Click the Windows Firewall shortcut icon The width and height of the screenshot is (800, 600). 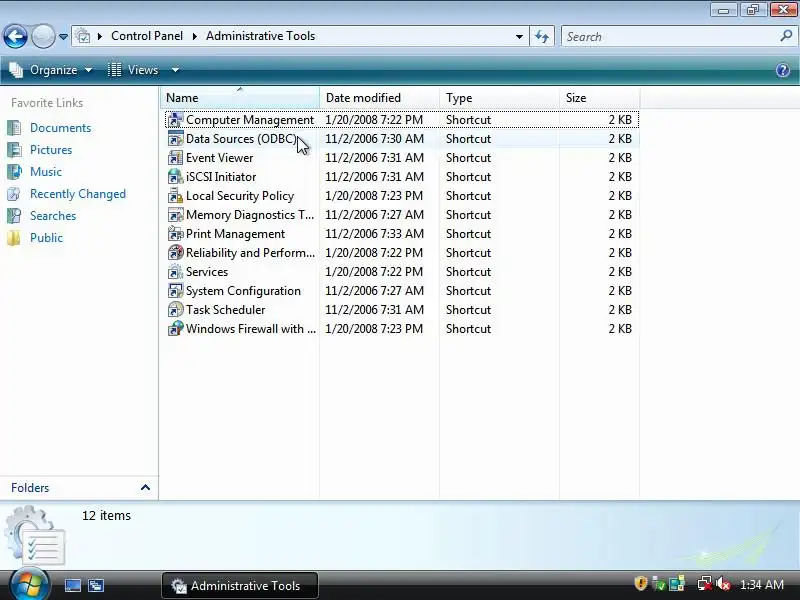click(176, 329)
